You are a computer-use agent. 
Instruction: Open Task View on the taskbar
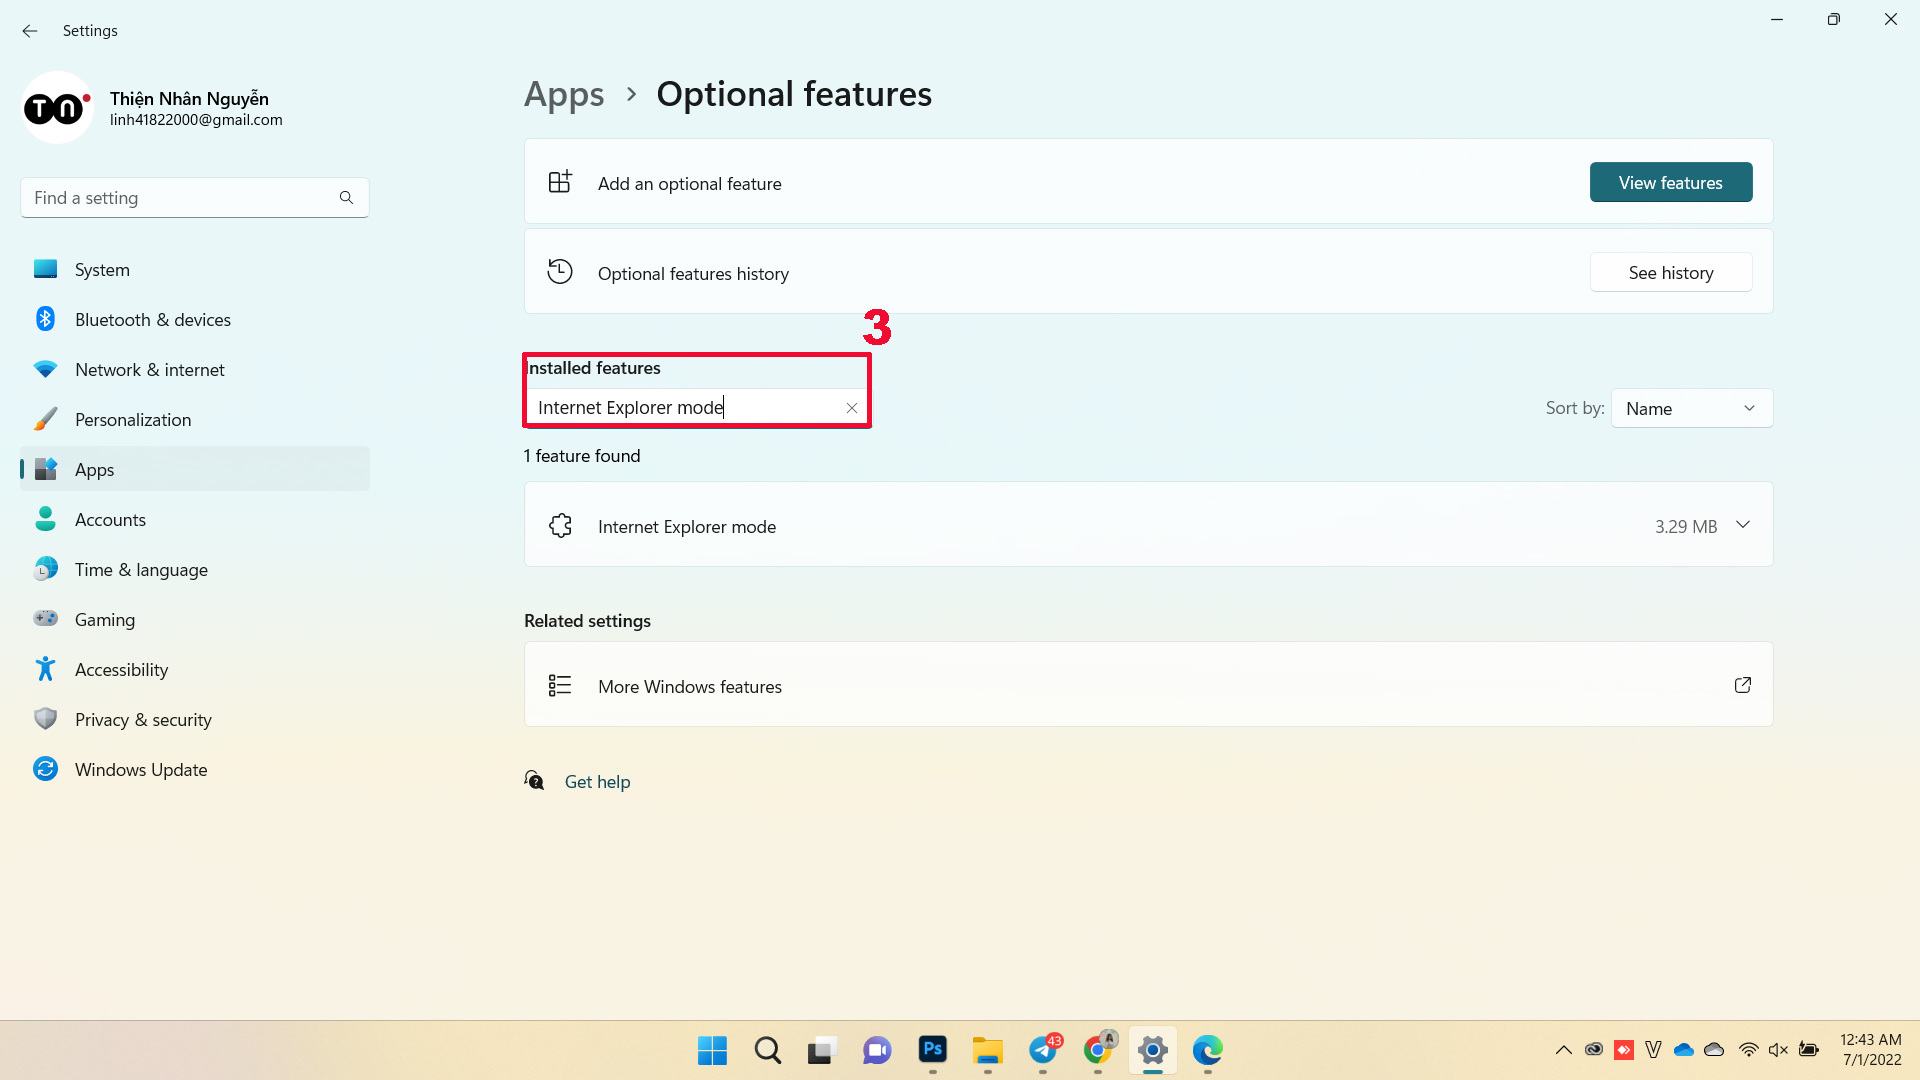pos(822,1050)
